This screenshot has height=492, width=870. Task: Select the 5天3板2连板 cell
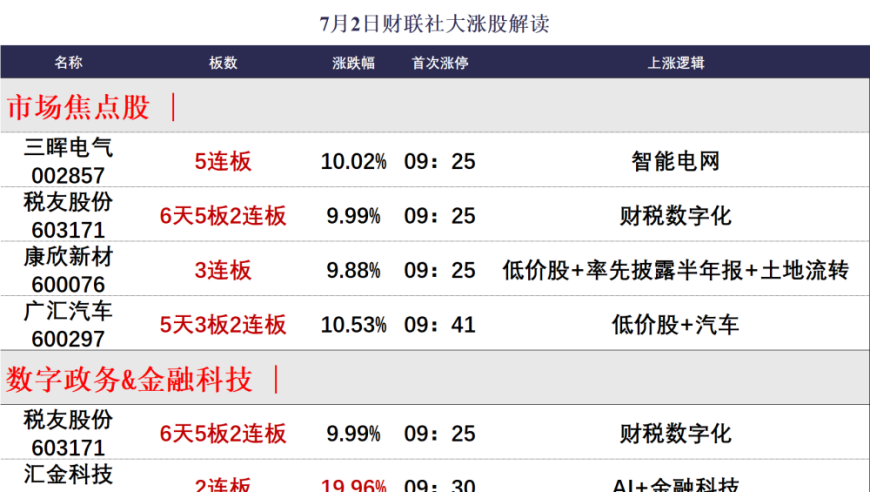point(223,324)
